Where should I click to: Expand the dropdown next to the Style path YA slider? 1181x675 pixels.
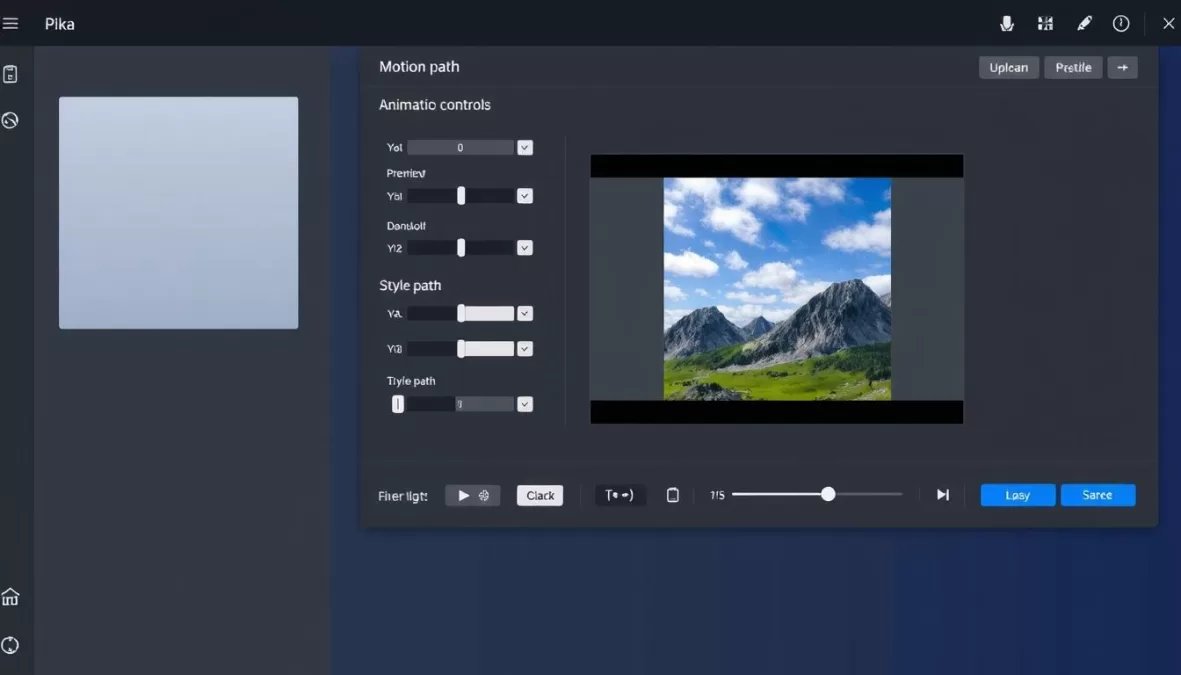tap(524, 313)
